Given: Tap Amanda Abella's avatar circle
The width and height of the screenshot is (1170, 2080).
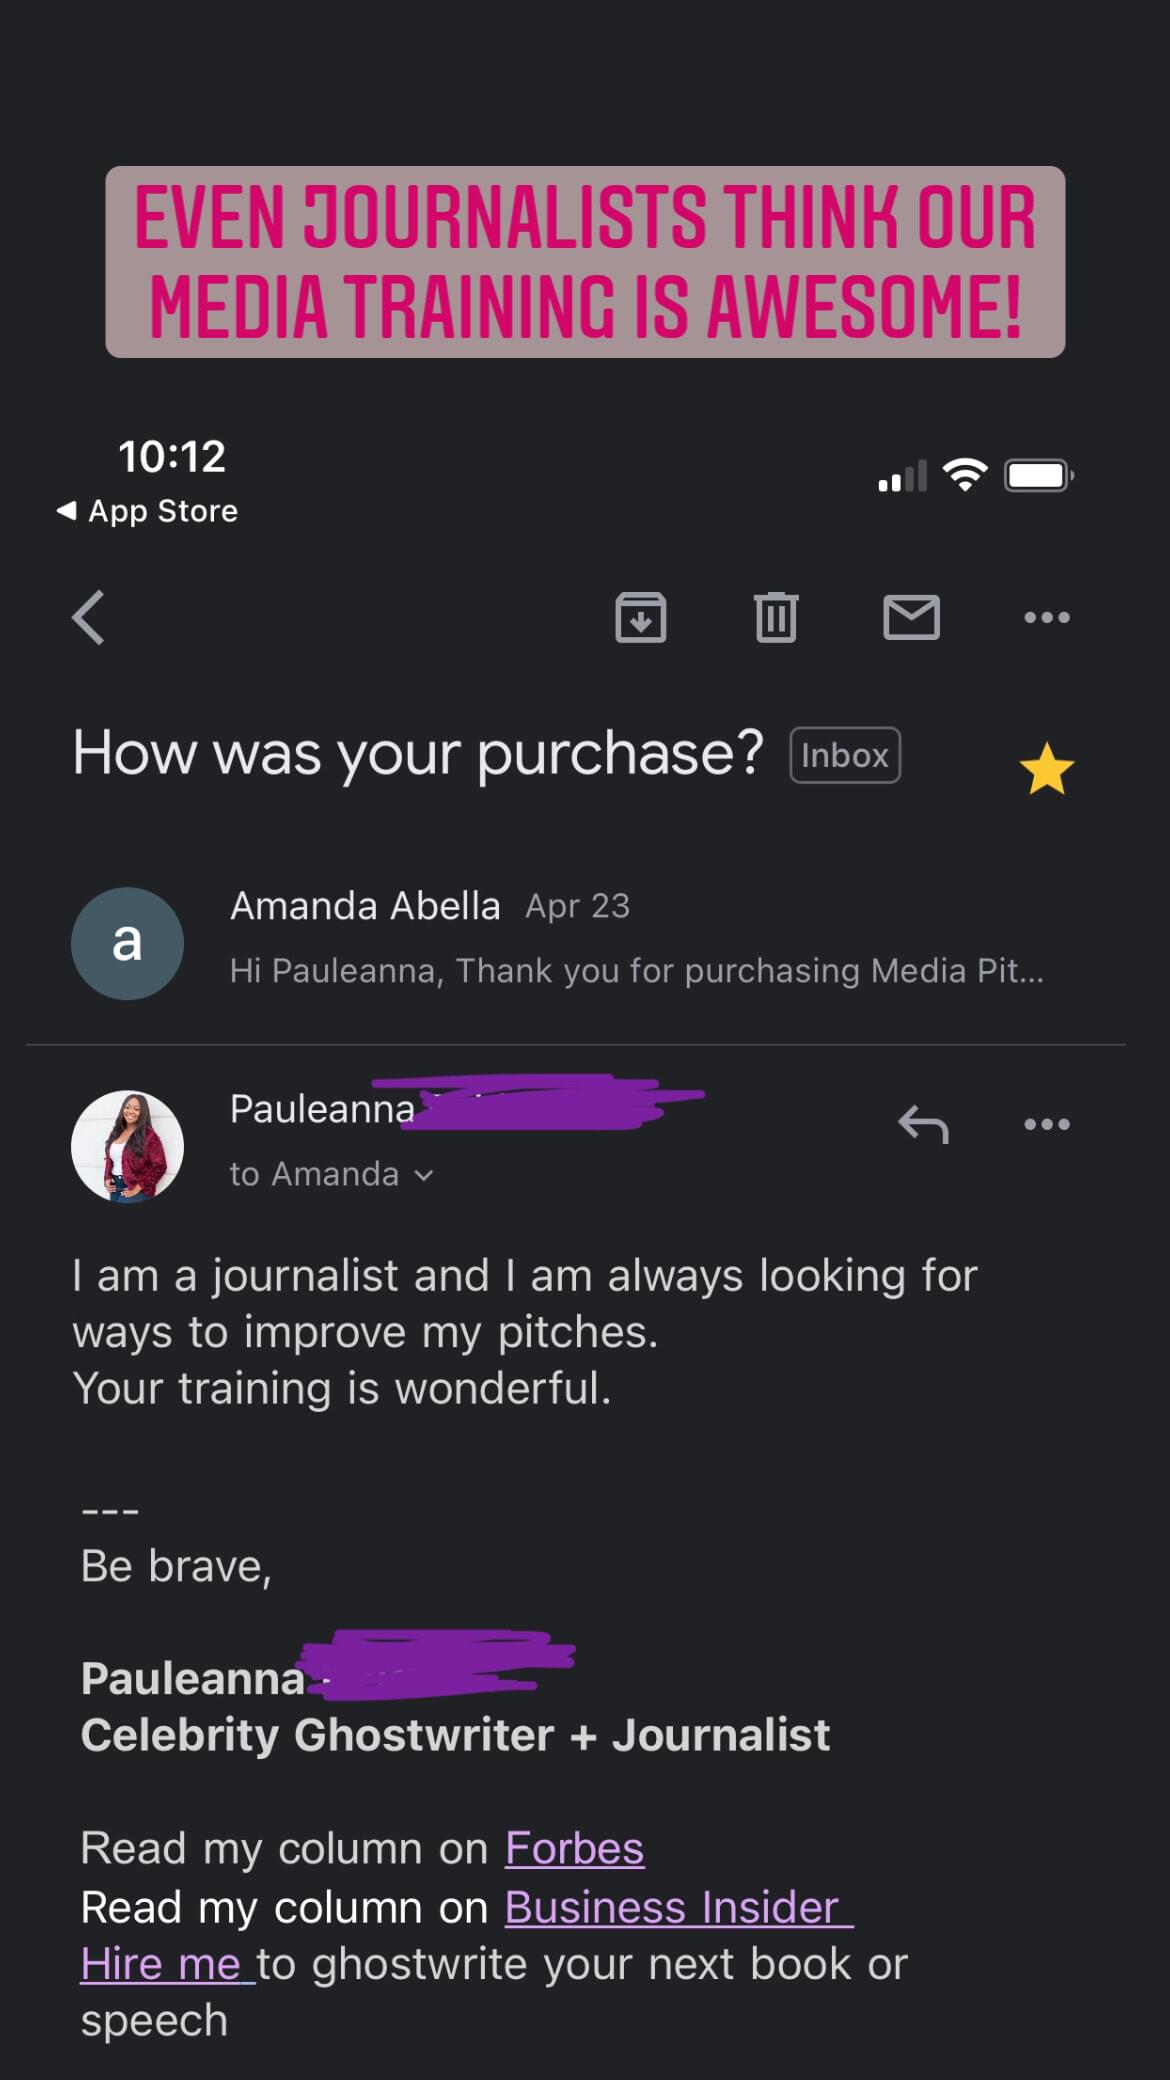Looking at the screenshot, I should [127, 943].
